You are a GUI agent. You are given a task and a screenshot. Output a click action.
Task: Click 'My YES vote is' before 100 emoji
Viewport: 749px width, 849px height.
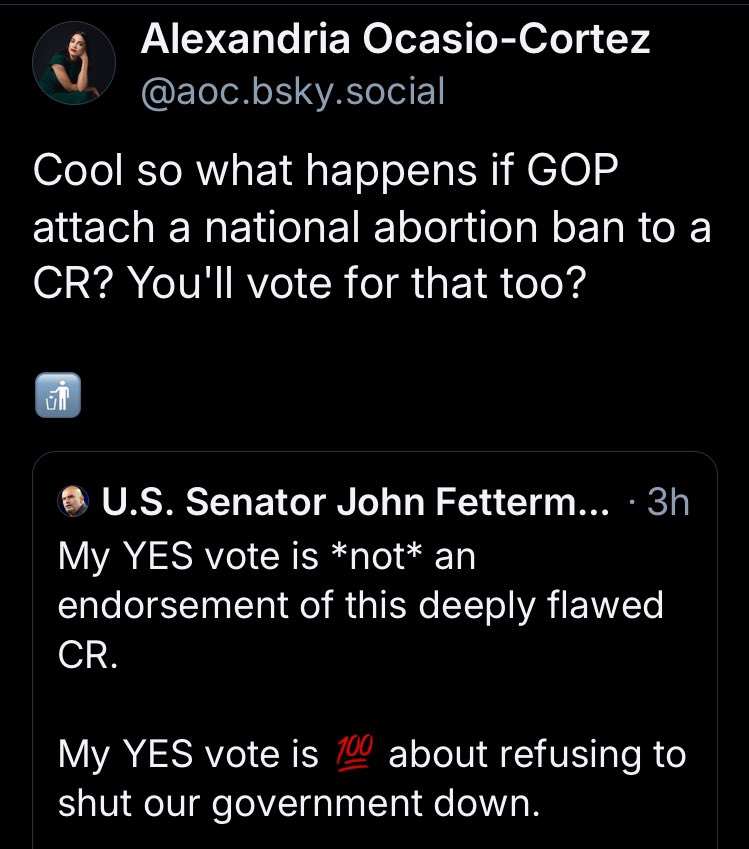coord(187,755)
